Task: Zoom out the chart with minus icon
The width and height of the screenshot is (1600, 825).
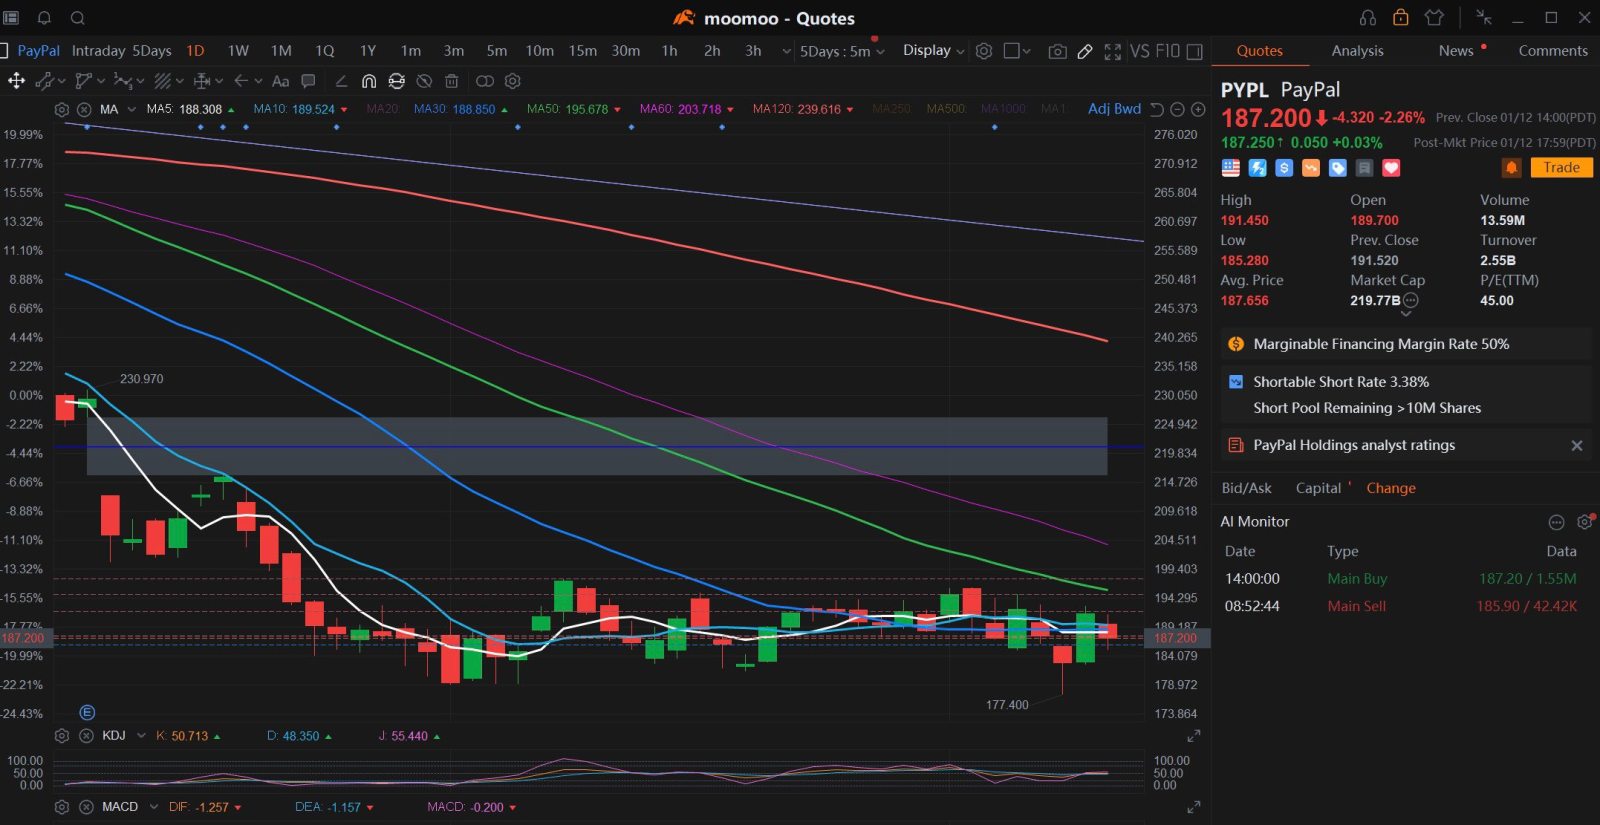Action: point(1177,109)
